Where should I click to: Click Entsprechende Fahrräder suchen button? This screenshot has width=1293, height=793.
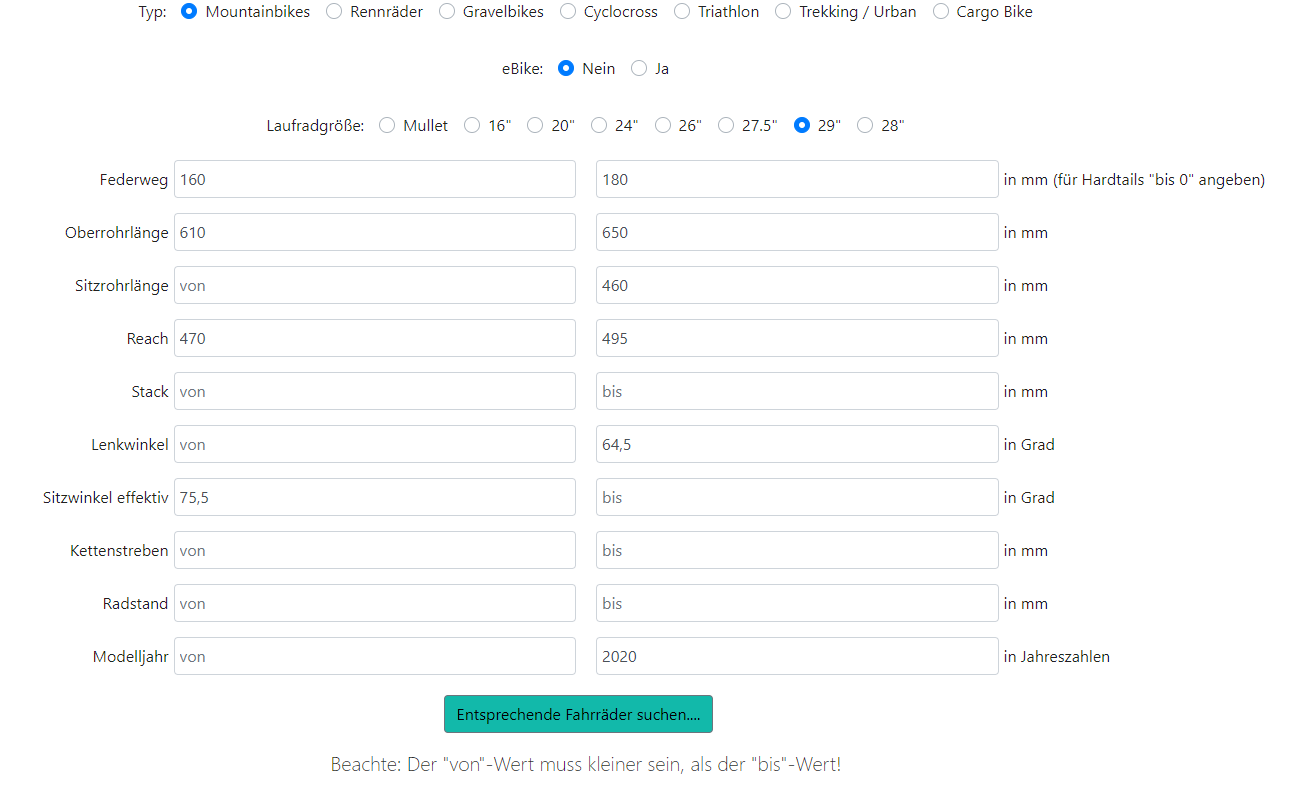(578, 714)
